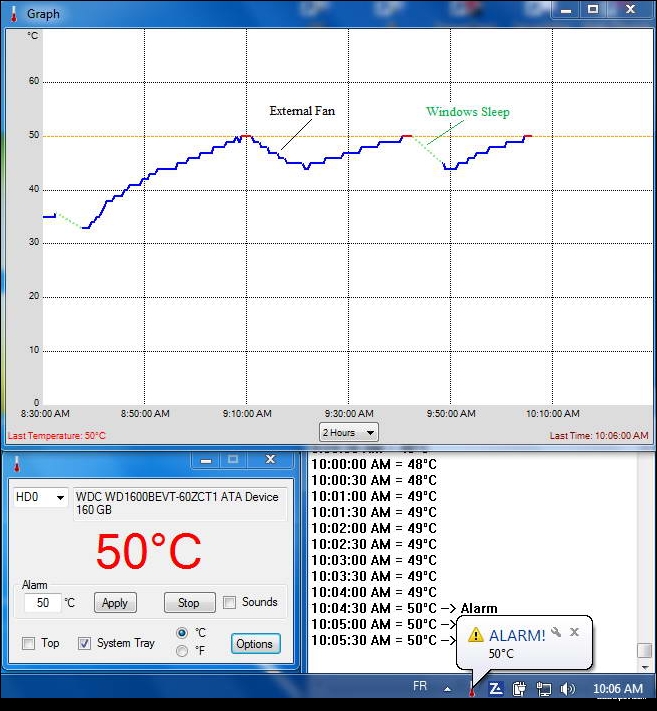Click the Last Time: 10:06:00 AM text

tap(599, 436)
